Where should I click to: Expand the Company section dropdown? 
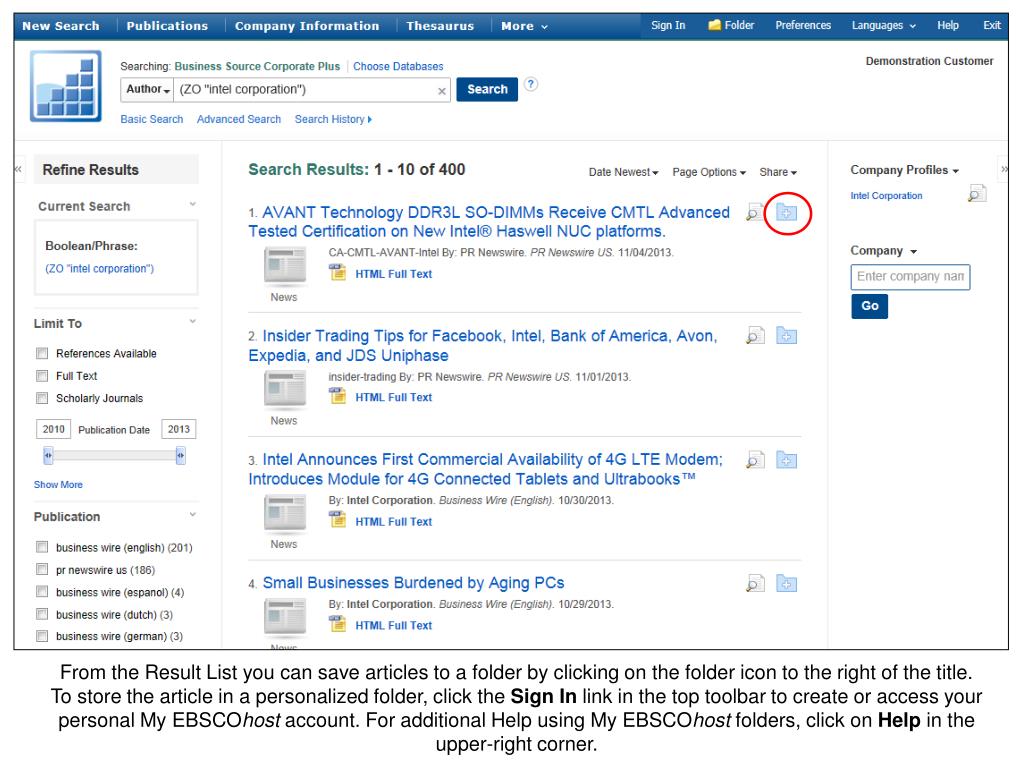(884, 251)
